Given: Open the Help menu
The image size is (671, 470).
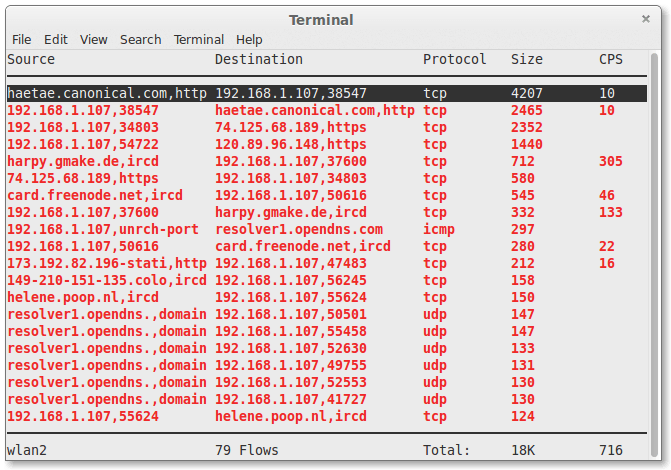Looking at the screenshot, I should tap(249, 40).
